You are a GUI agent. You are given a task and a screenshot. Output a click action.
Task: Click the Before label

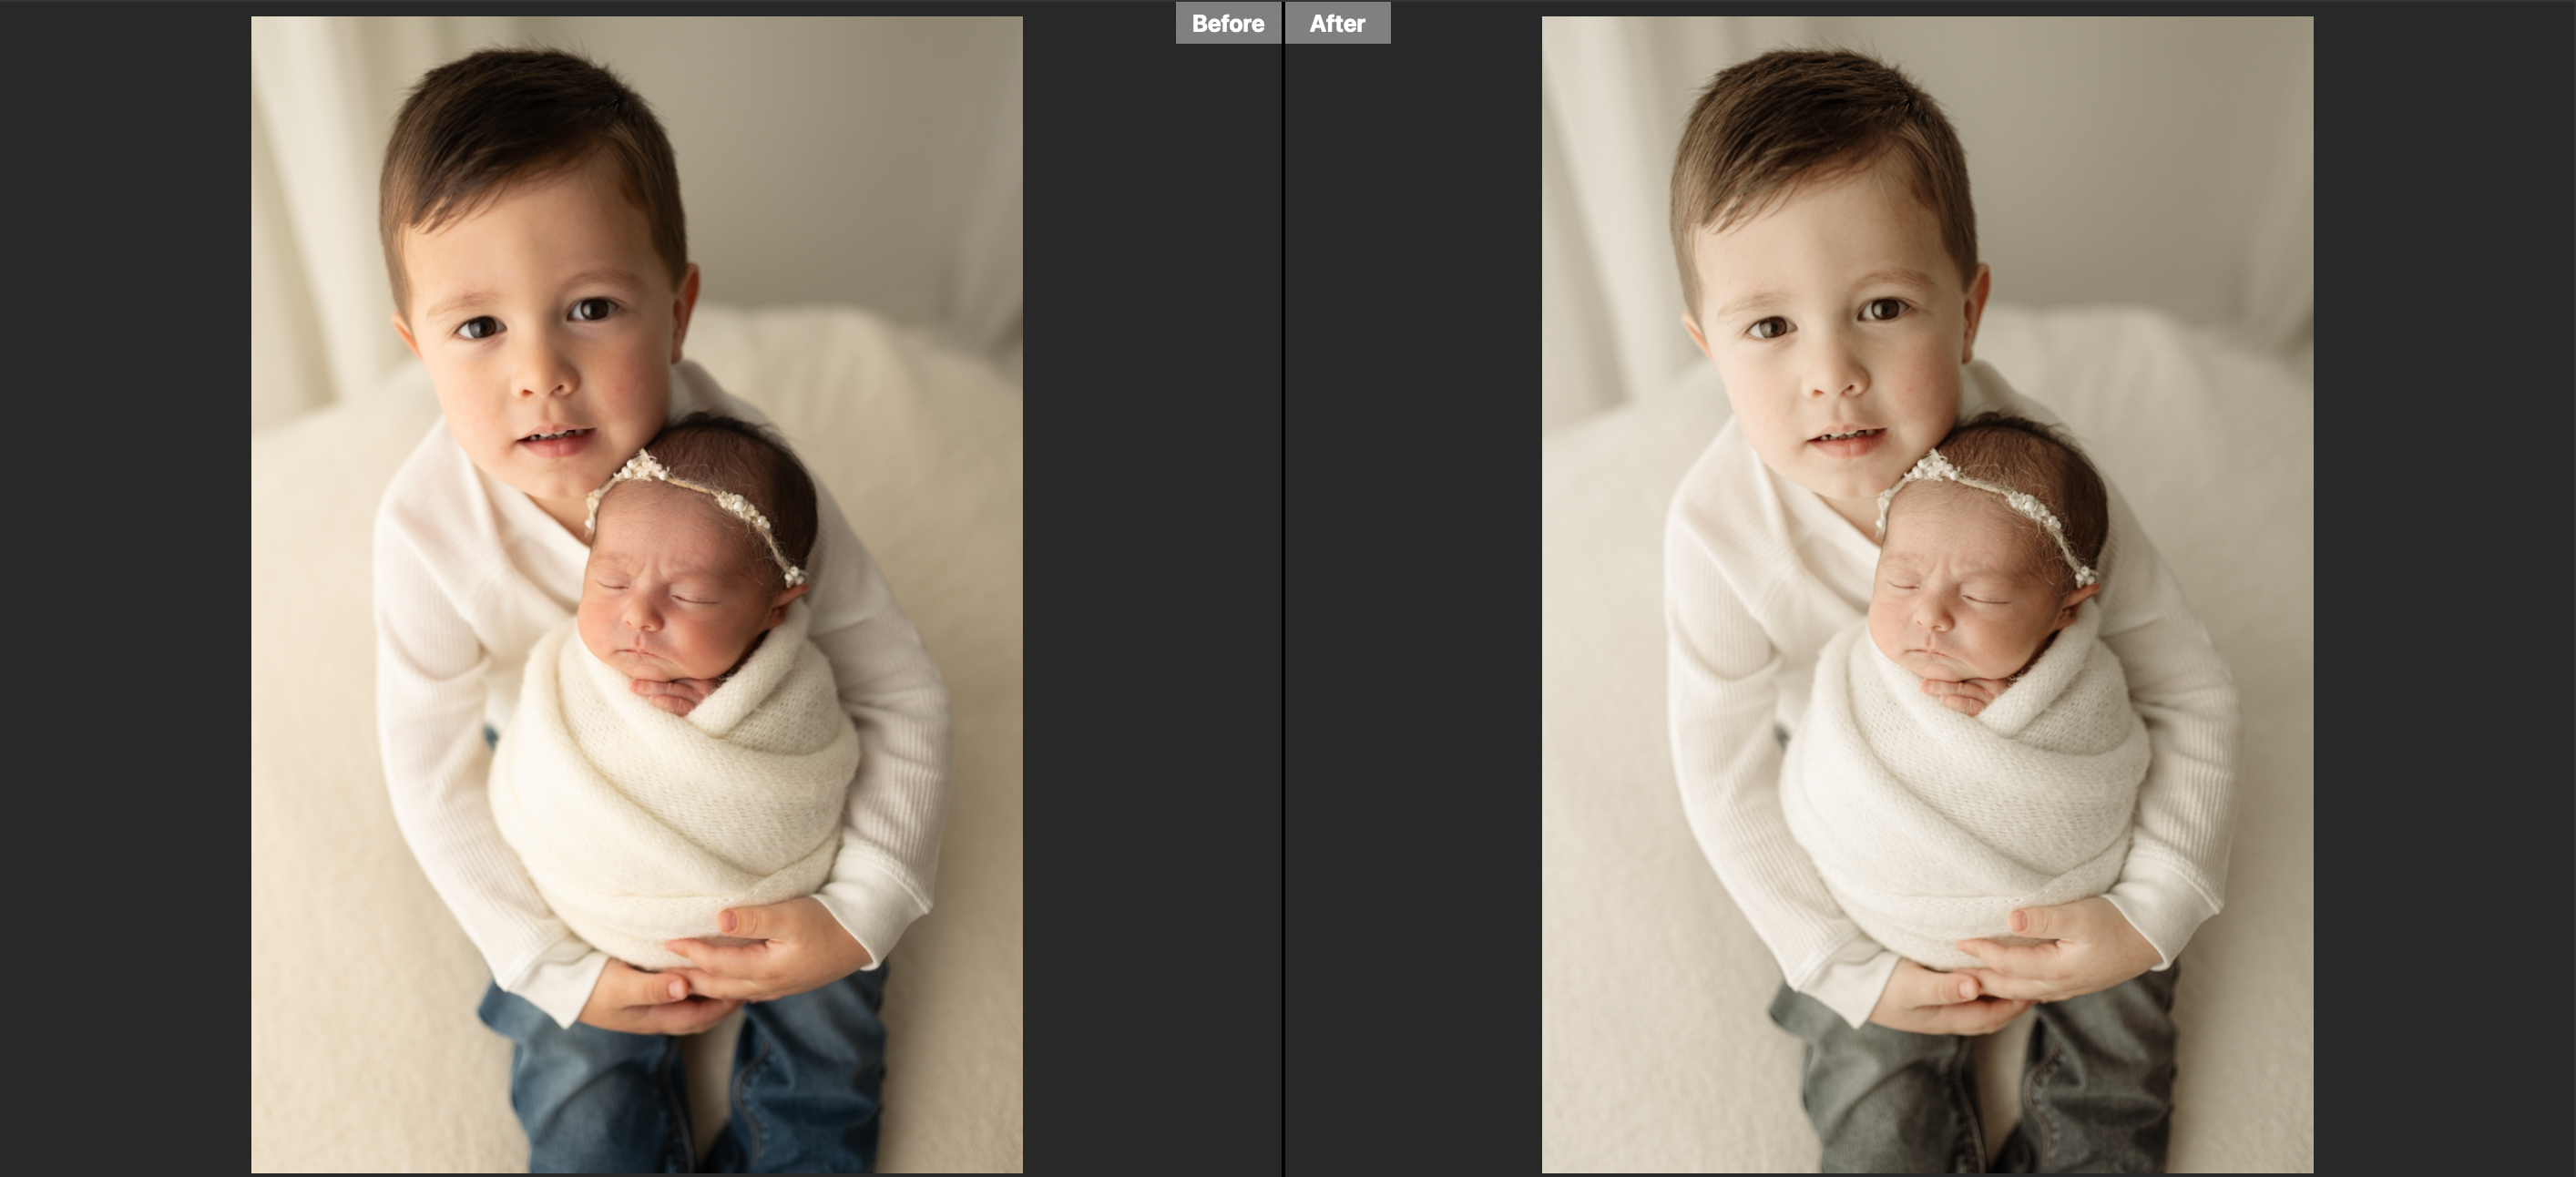pos(1227,23)
